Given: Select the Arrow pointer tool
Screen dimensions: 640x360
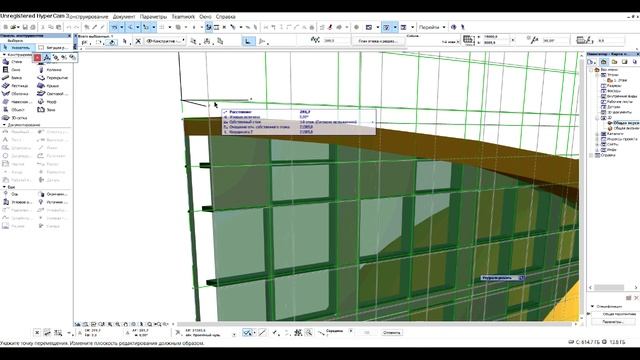Looking at the screenshot, I should (x=18, y=48).
